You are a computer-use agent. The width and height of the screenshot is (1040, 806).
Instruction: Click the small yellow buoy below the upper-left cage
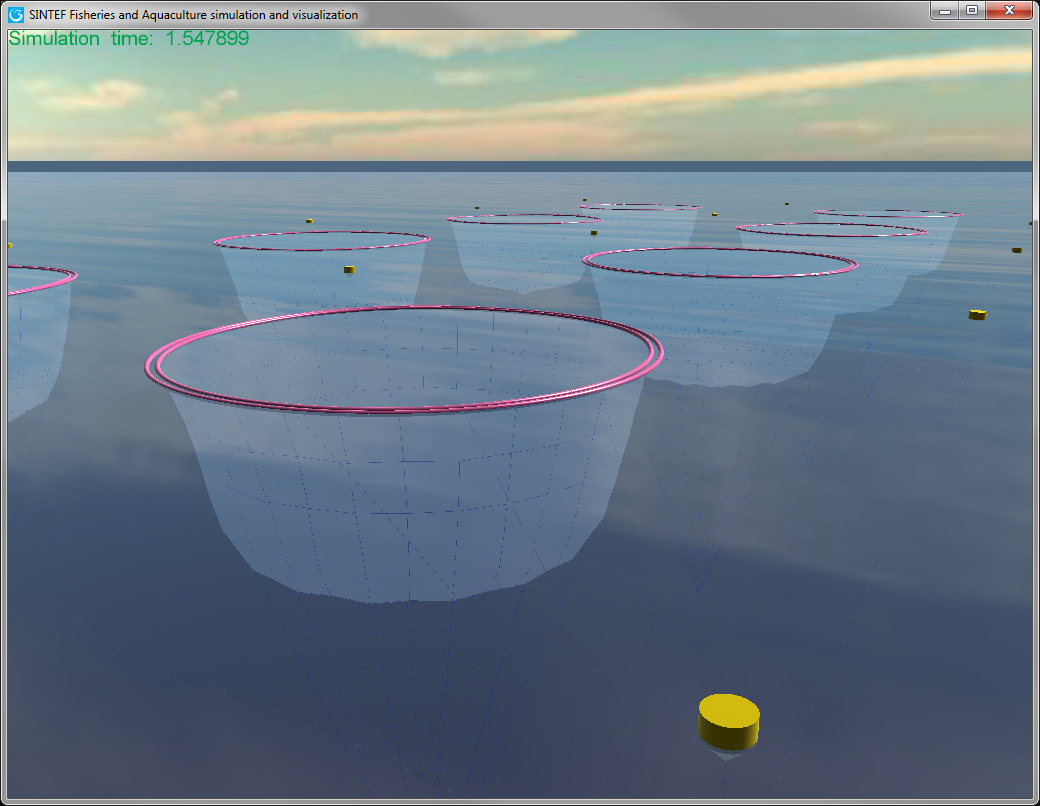tap(349, 269)
